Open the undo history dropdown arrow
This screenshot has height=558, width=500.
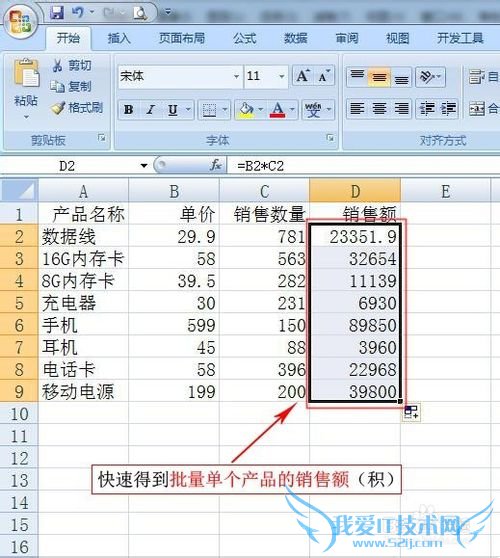click(x=91, y=13)
